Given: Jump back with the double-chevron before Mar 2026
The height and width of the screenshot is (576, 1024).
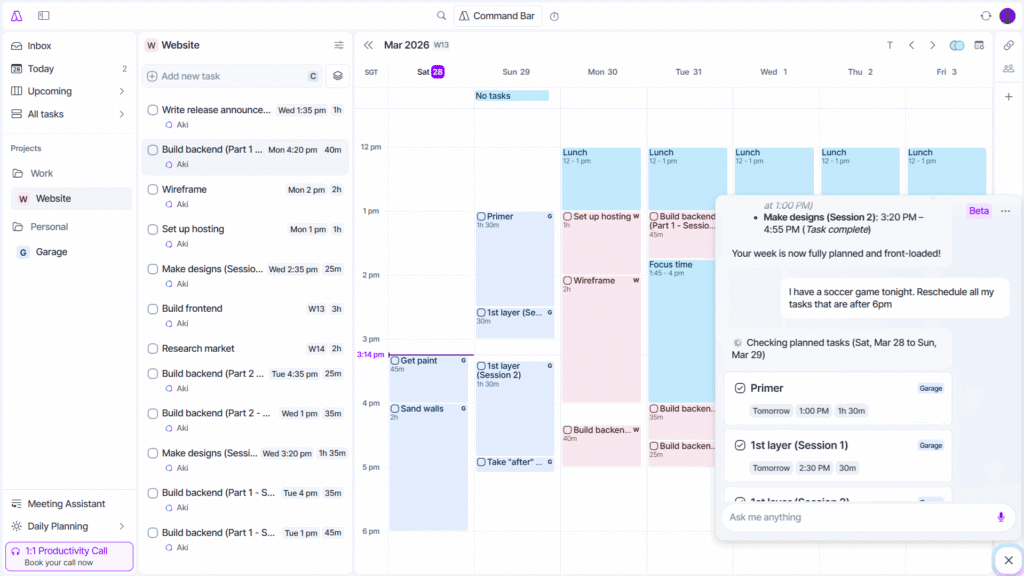Looking at the screenshot, I should coord(368,44).
